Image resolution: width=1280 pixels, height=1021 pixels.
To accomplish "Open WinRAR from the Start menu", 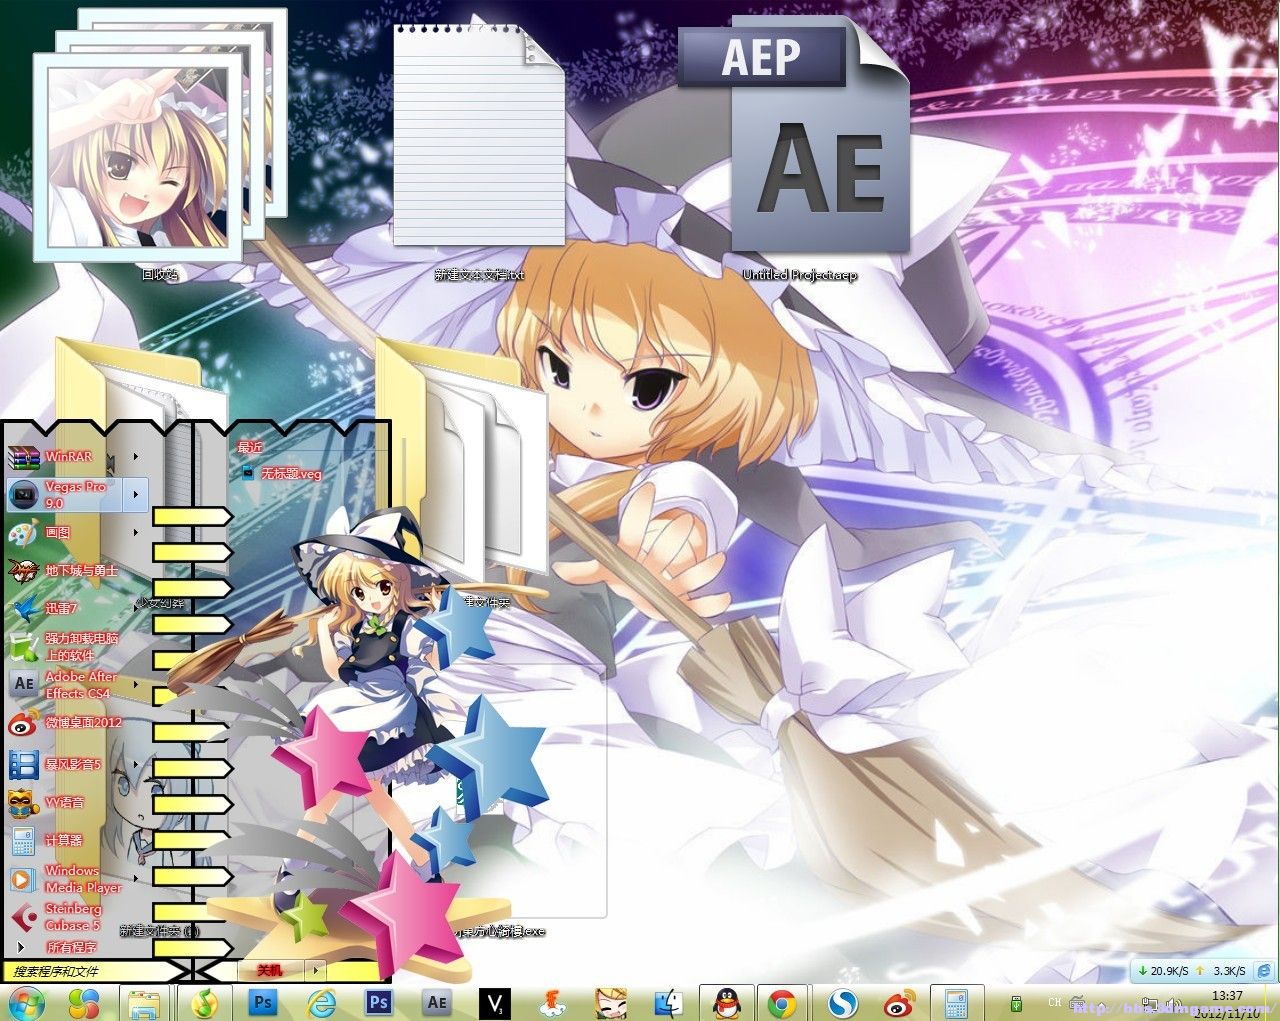I will [67, 457].
